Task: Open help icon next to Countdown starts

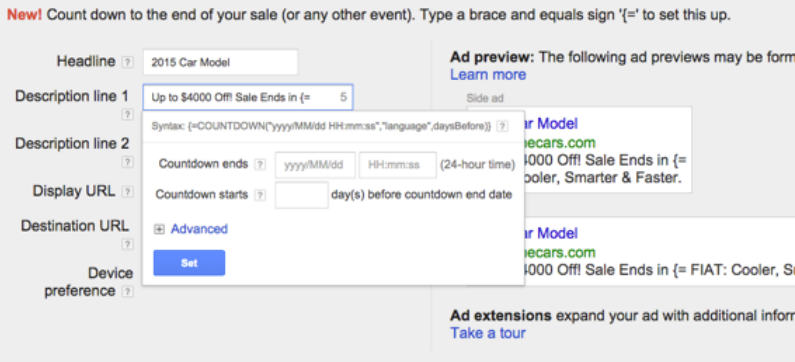Action: (260, 195)
